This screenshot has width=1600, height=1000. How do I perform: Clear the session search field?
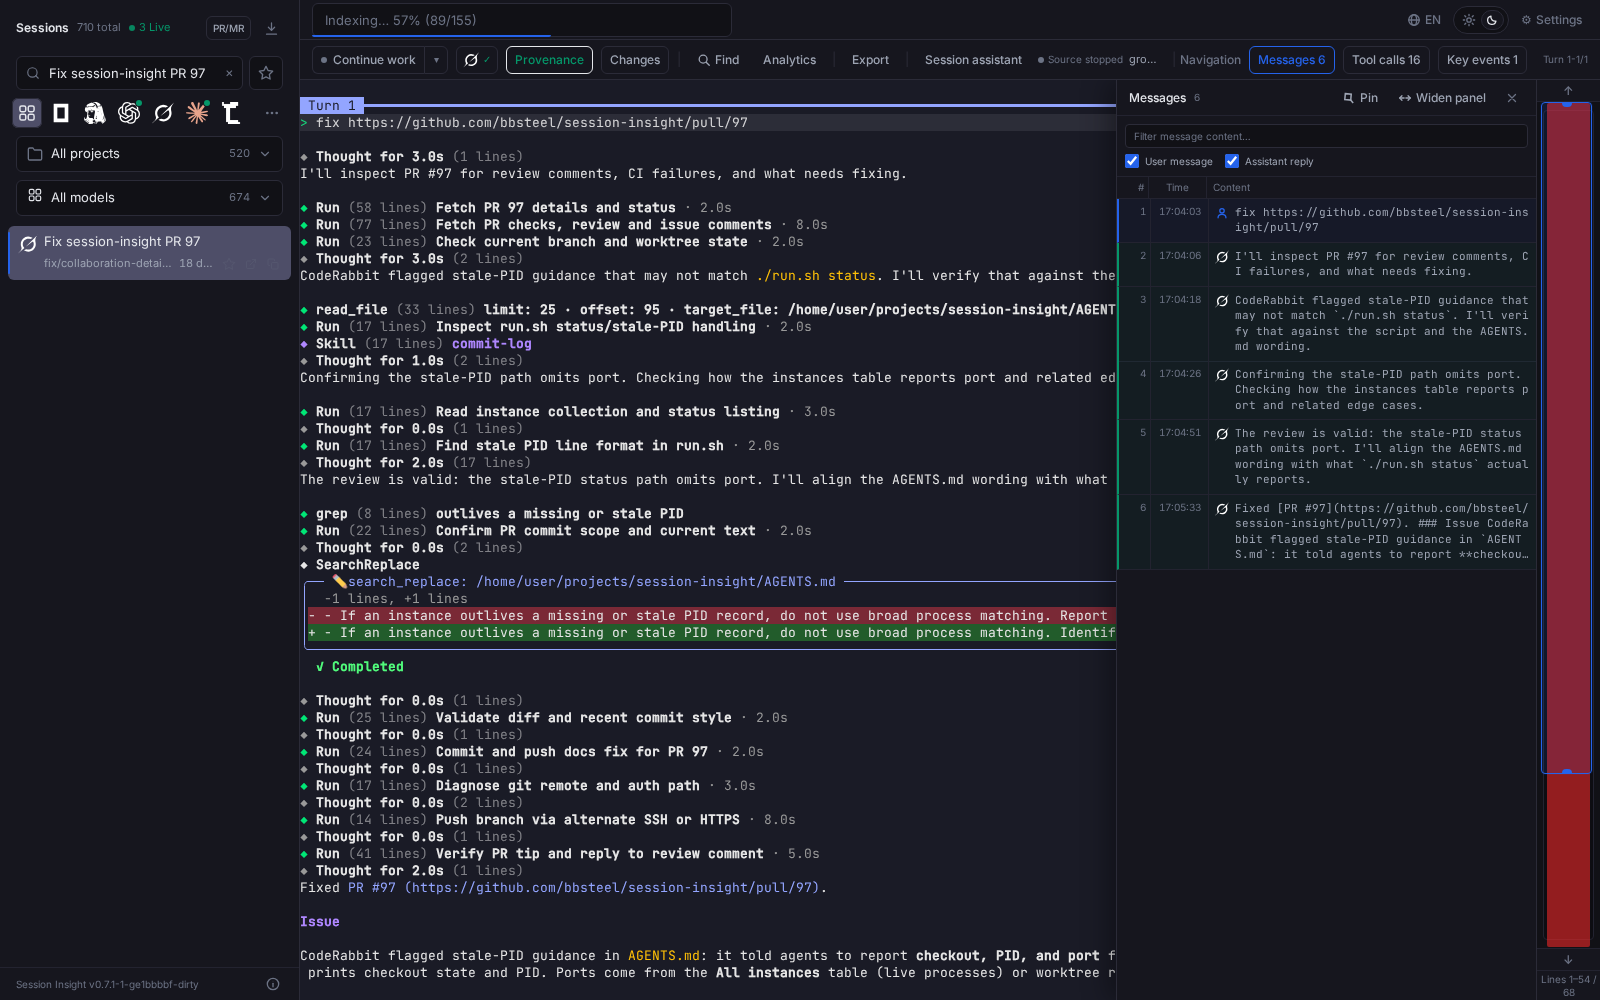(229, 73)
